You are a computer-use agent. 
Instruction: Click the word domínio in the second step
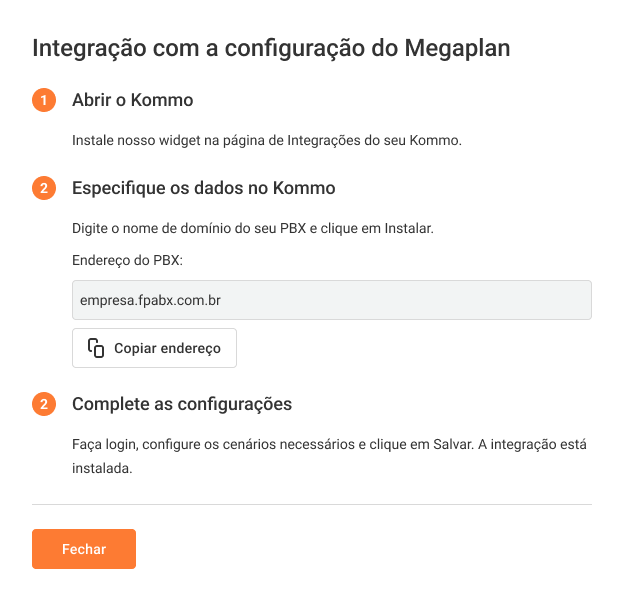coord(199,229)
